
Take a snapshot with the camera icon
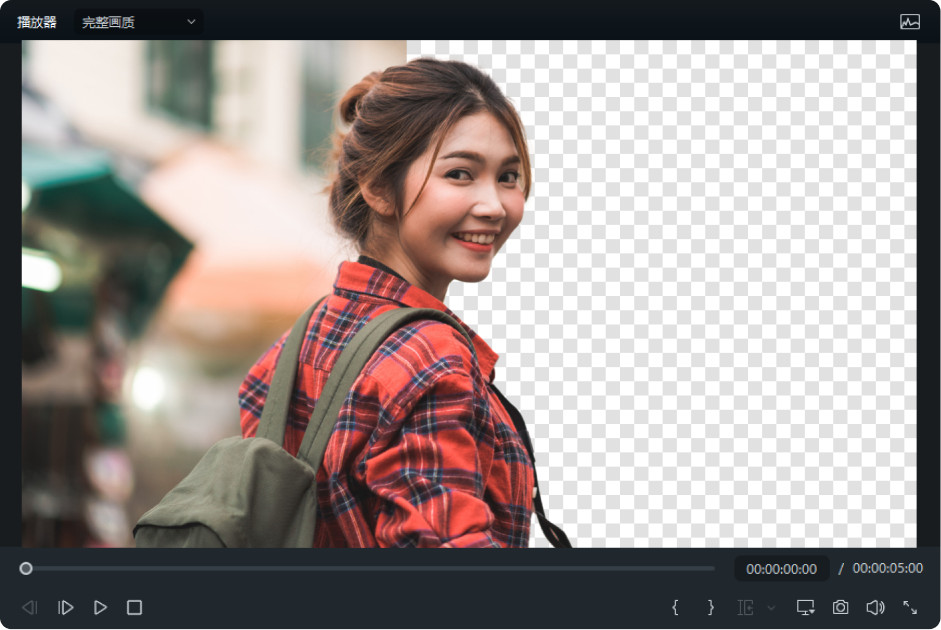(x=840, y=607)
